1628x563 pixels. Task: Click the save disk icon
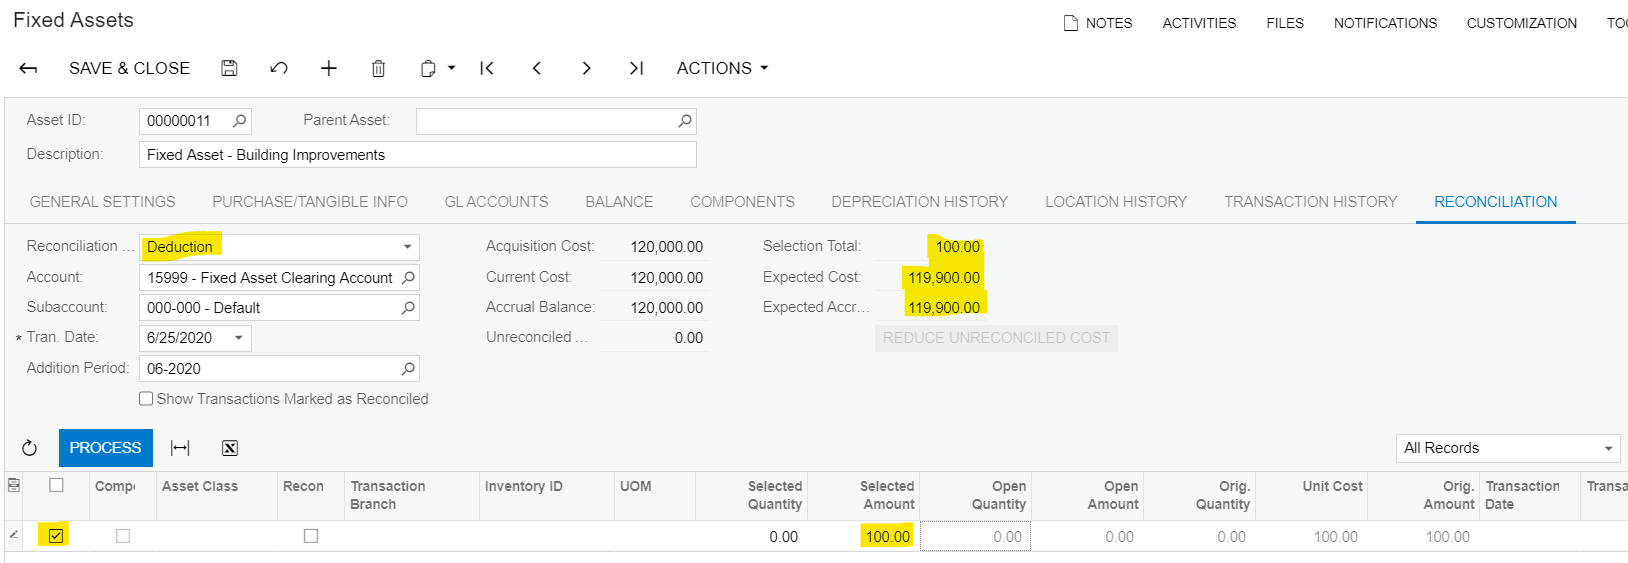coord(229,68)
